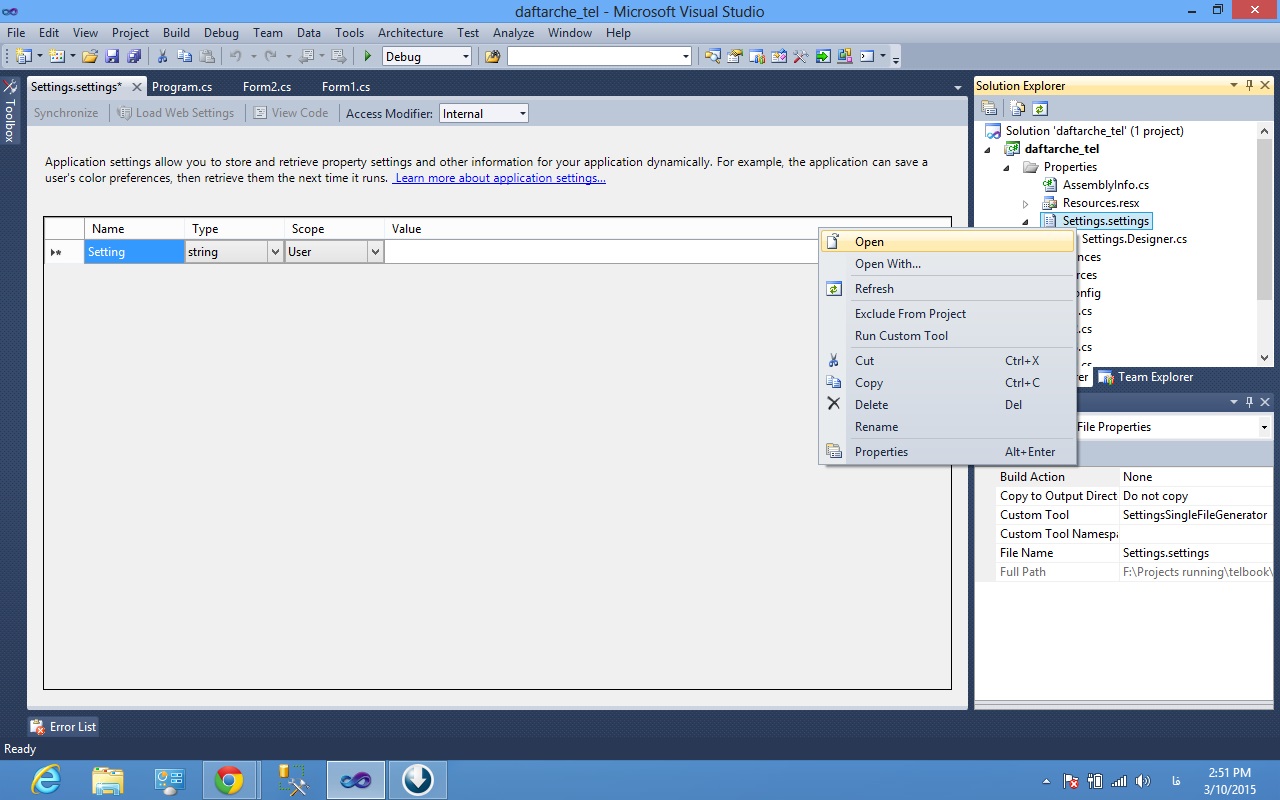Click the Save All toolbar icon
Image resolution: width=1280 pixels, height=800 pixels.
(133, 57)
